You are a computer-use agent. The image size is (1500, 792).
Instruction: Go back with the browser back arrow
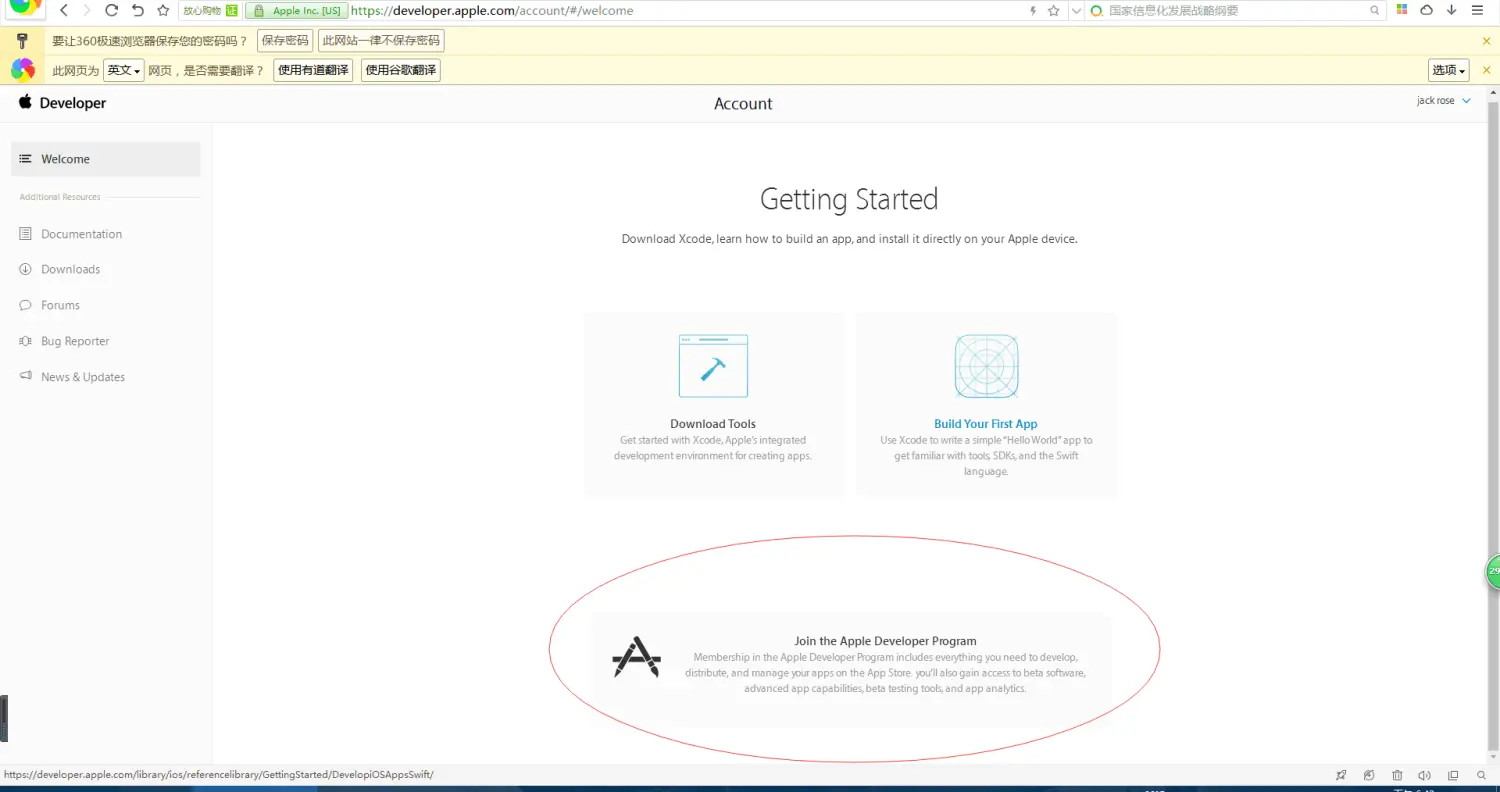click(x=64, y=11)
